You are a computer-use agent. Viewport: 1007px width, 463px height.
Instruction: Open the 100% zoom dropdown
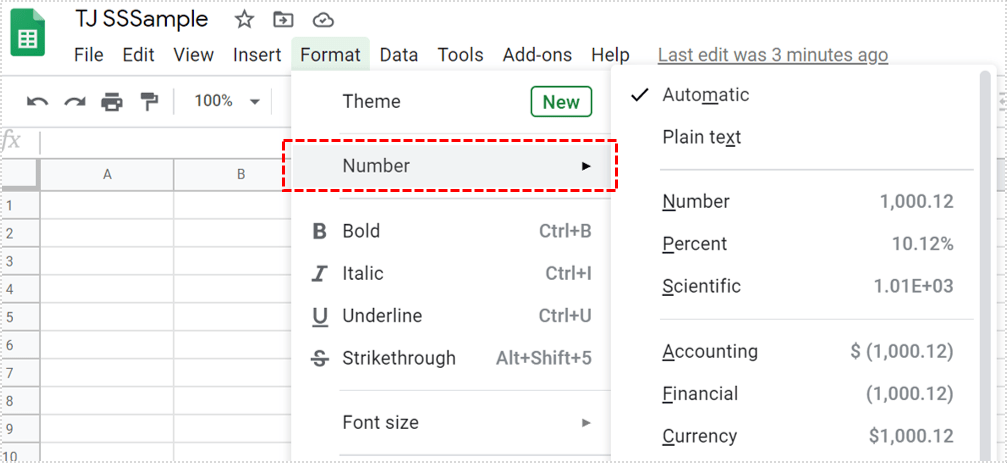(x=226, y=101)
